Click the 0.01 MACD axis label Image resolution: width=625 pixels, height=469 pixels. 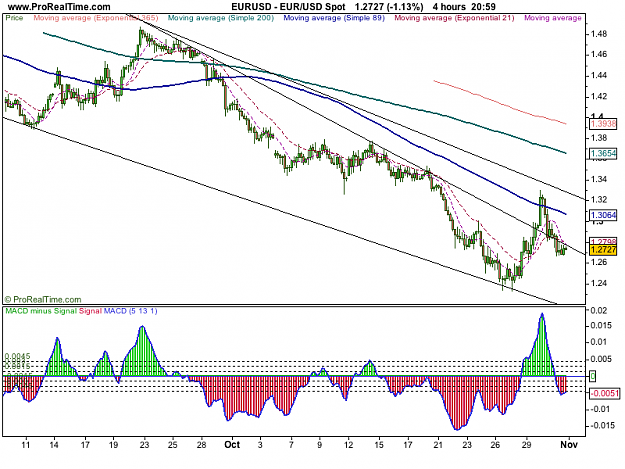(600, 342)
